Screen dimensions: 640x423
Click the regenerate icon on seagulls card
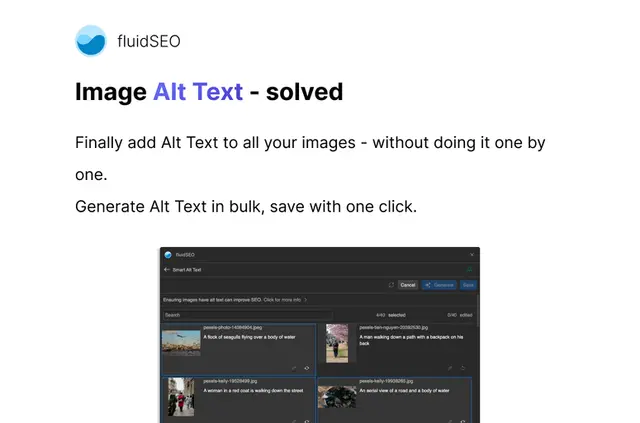pos(307,368)
